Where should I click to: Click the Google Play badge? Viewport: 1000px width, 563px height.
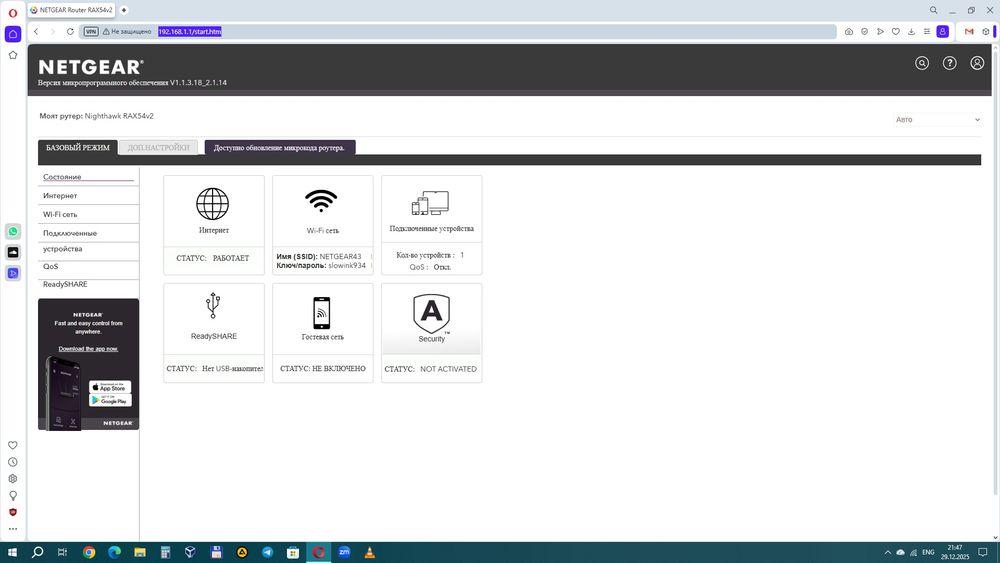tap(110, 400)
